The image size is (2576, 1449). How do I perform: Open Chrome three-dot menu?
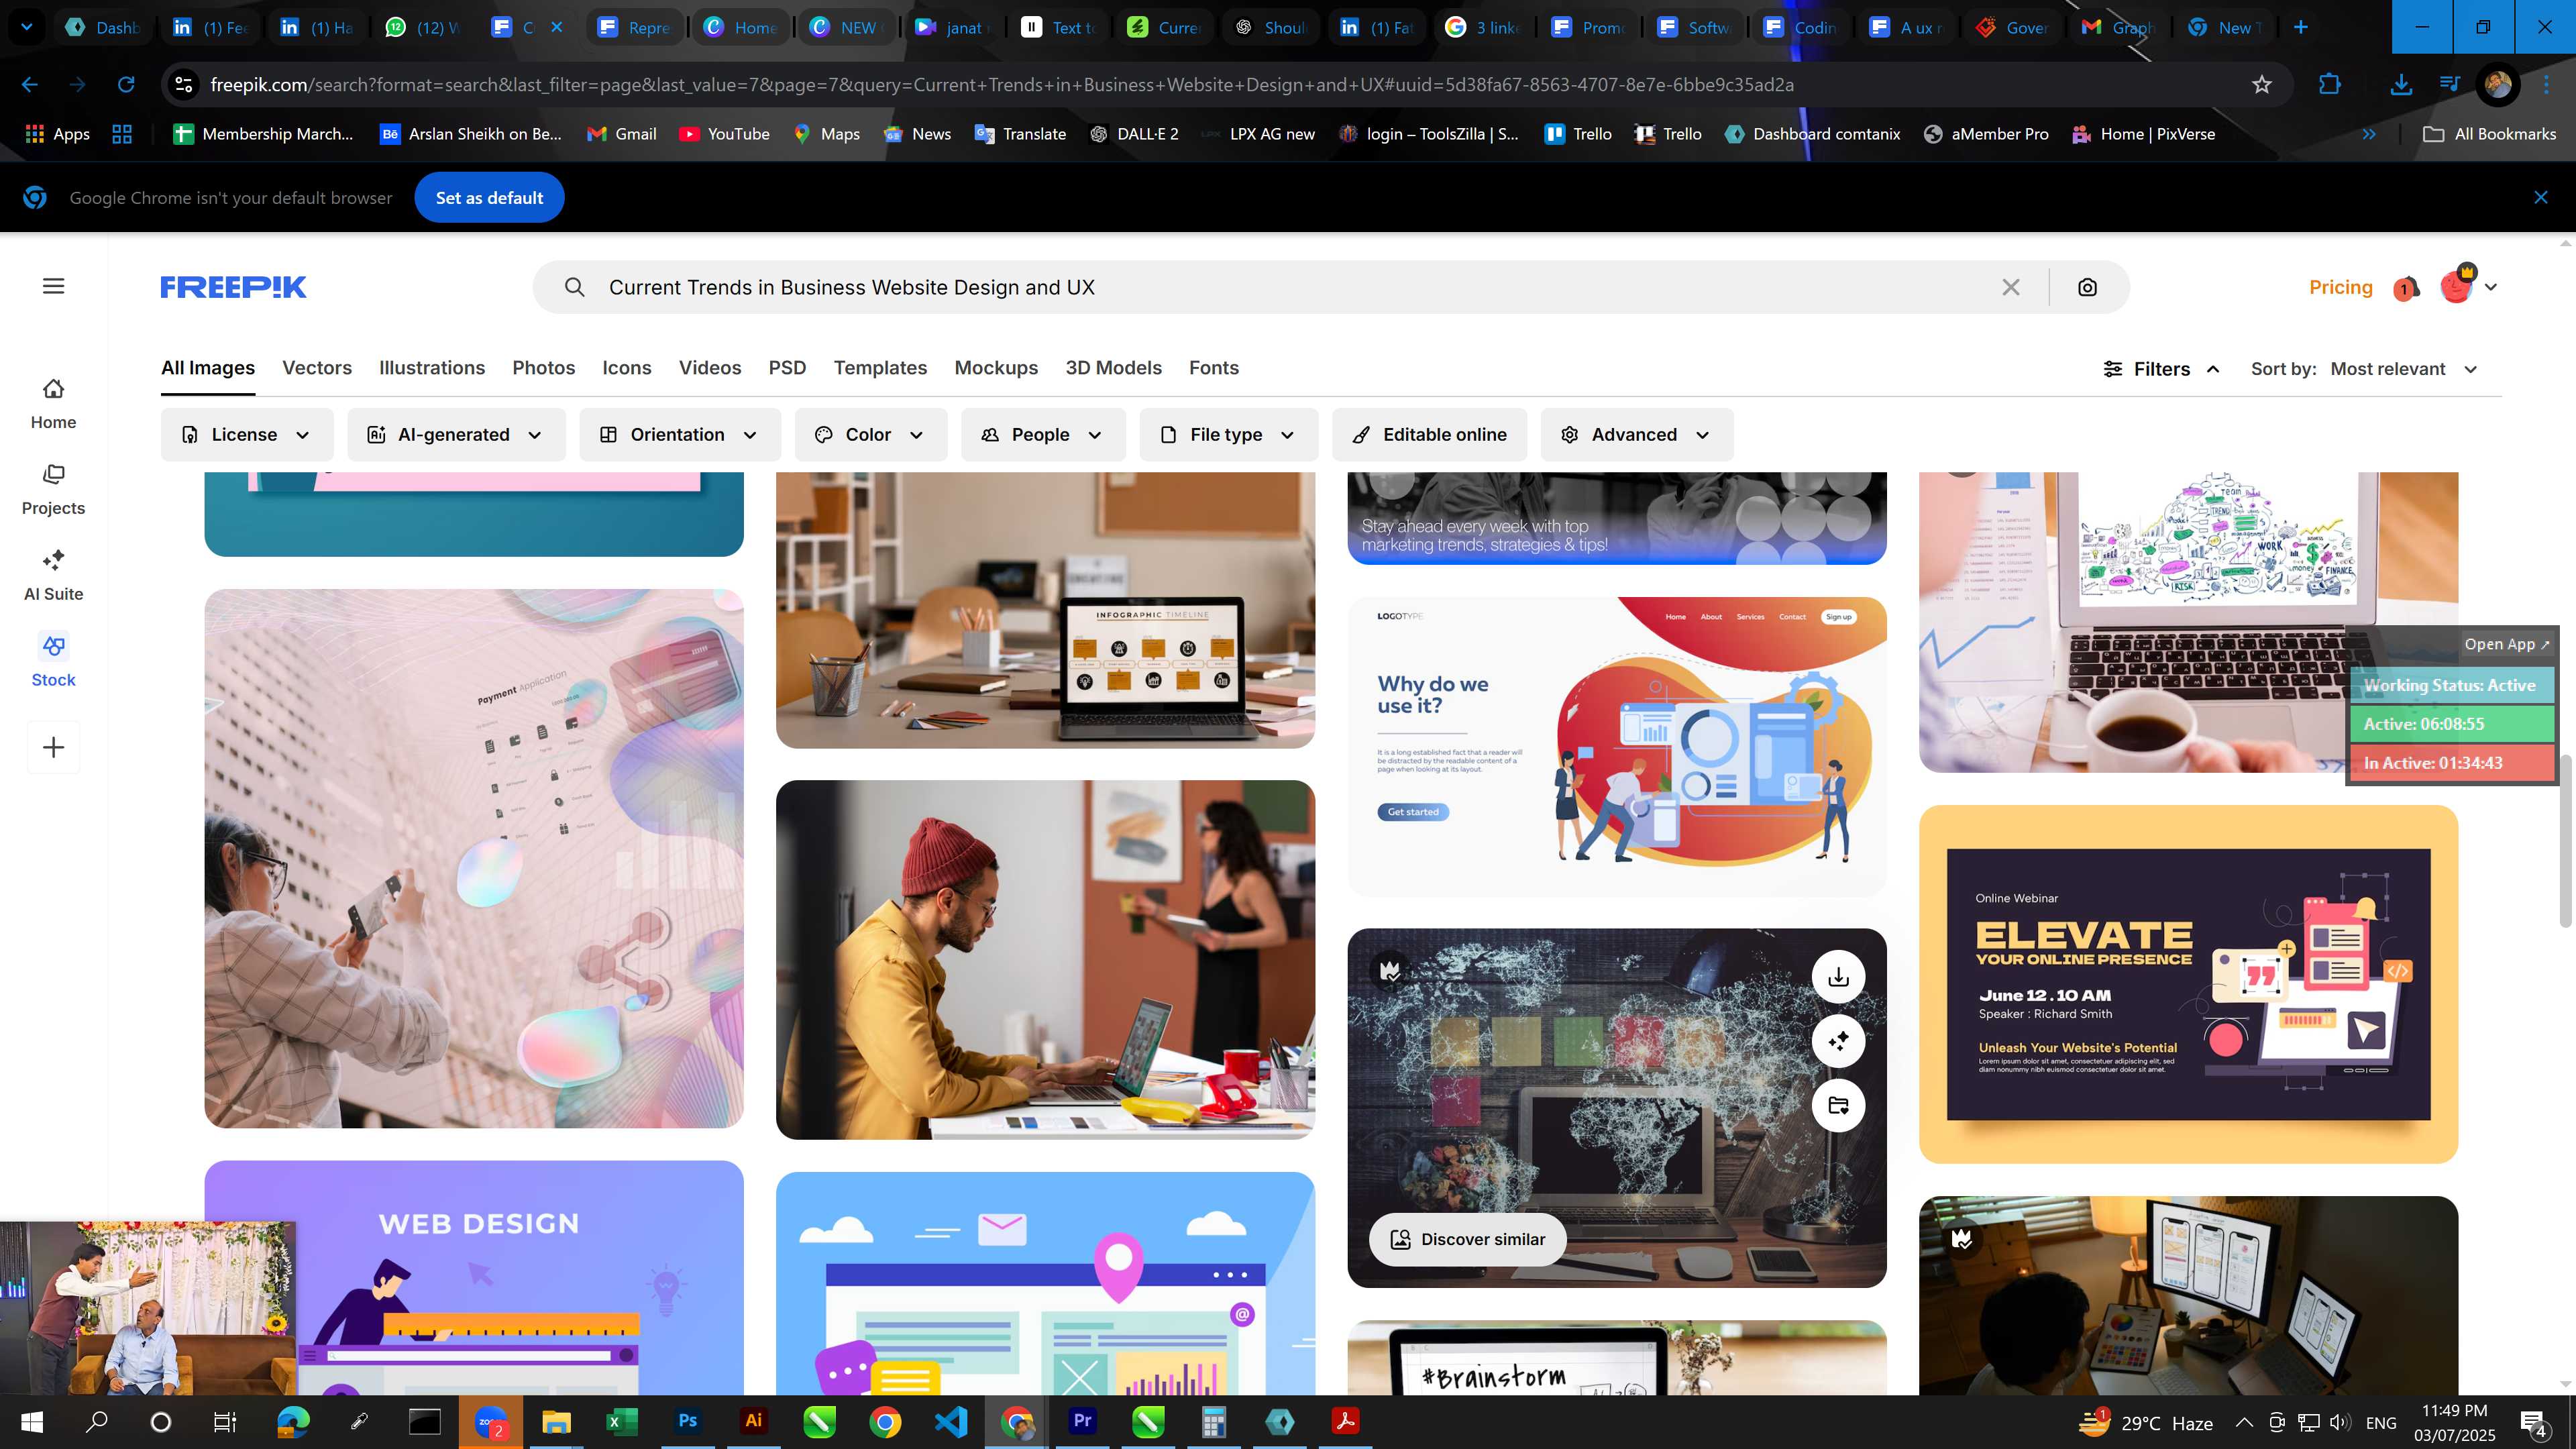2546,85
